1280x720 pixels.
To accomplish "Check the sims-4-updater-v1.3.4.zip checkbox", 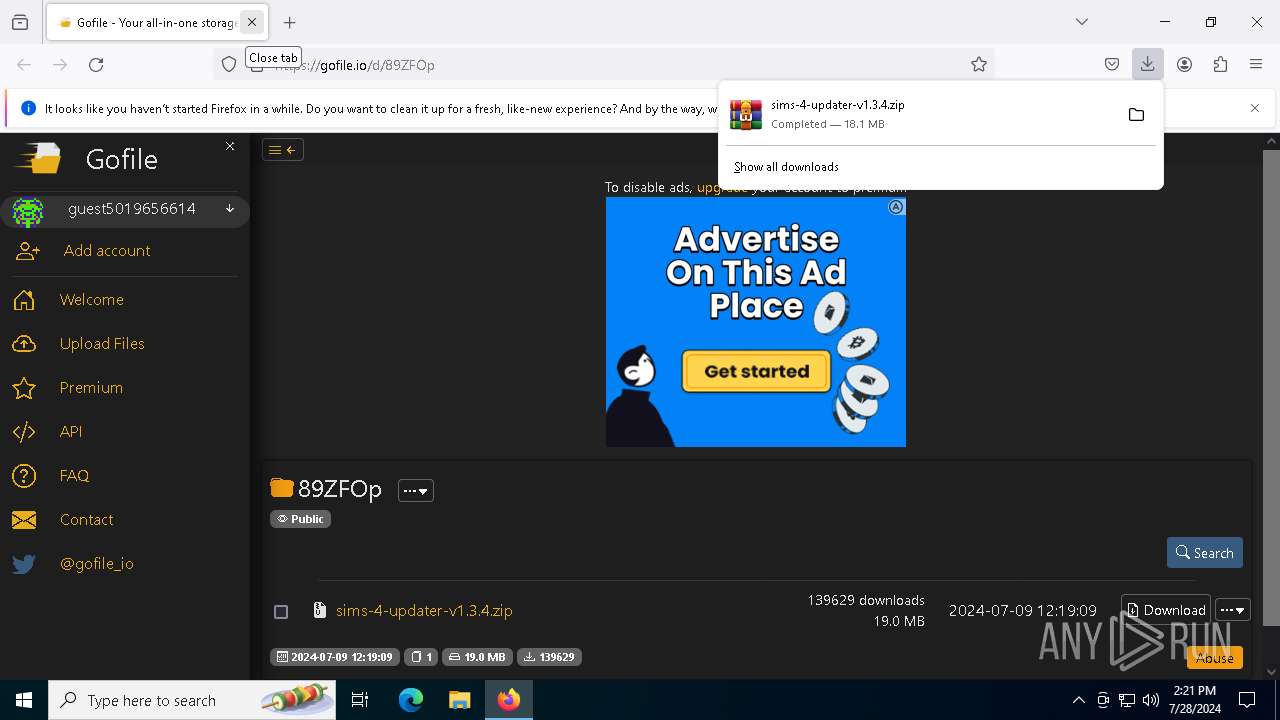I will (281, 611).
